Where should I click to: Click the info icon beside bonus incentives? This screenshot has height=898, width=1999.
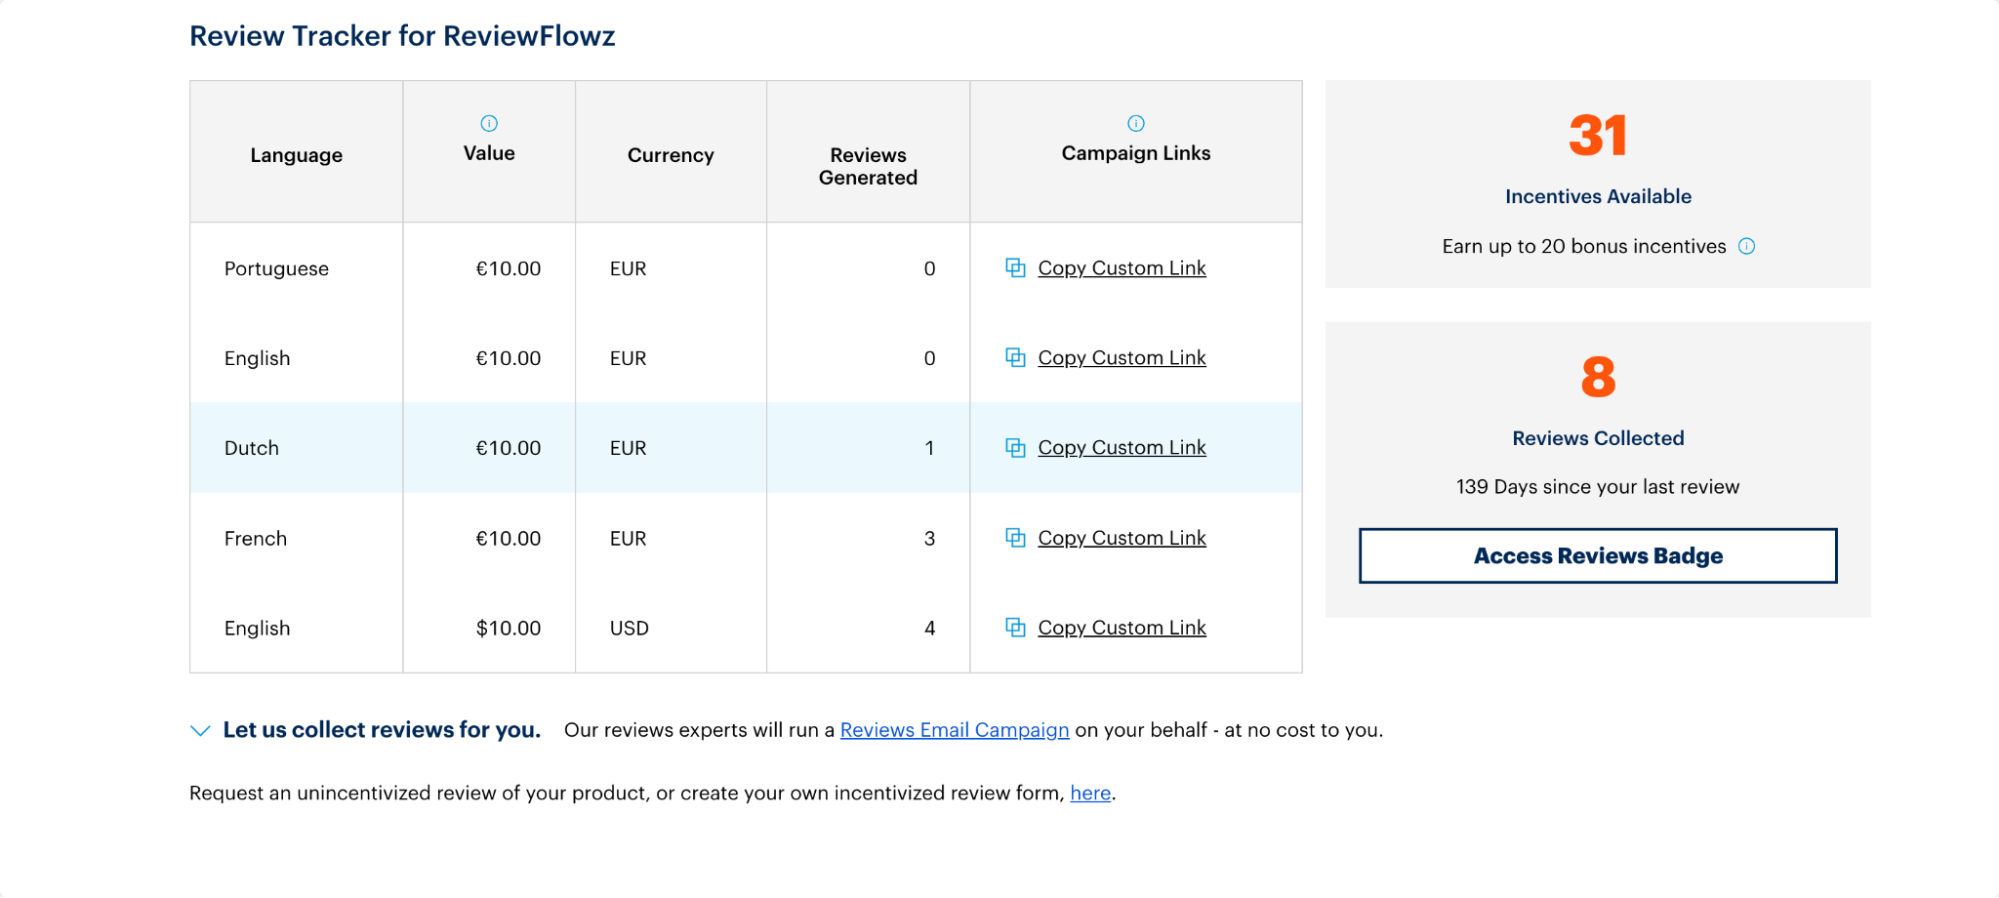[x=1747, y=246]
